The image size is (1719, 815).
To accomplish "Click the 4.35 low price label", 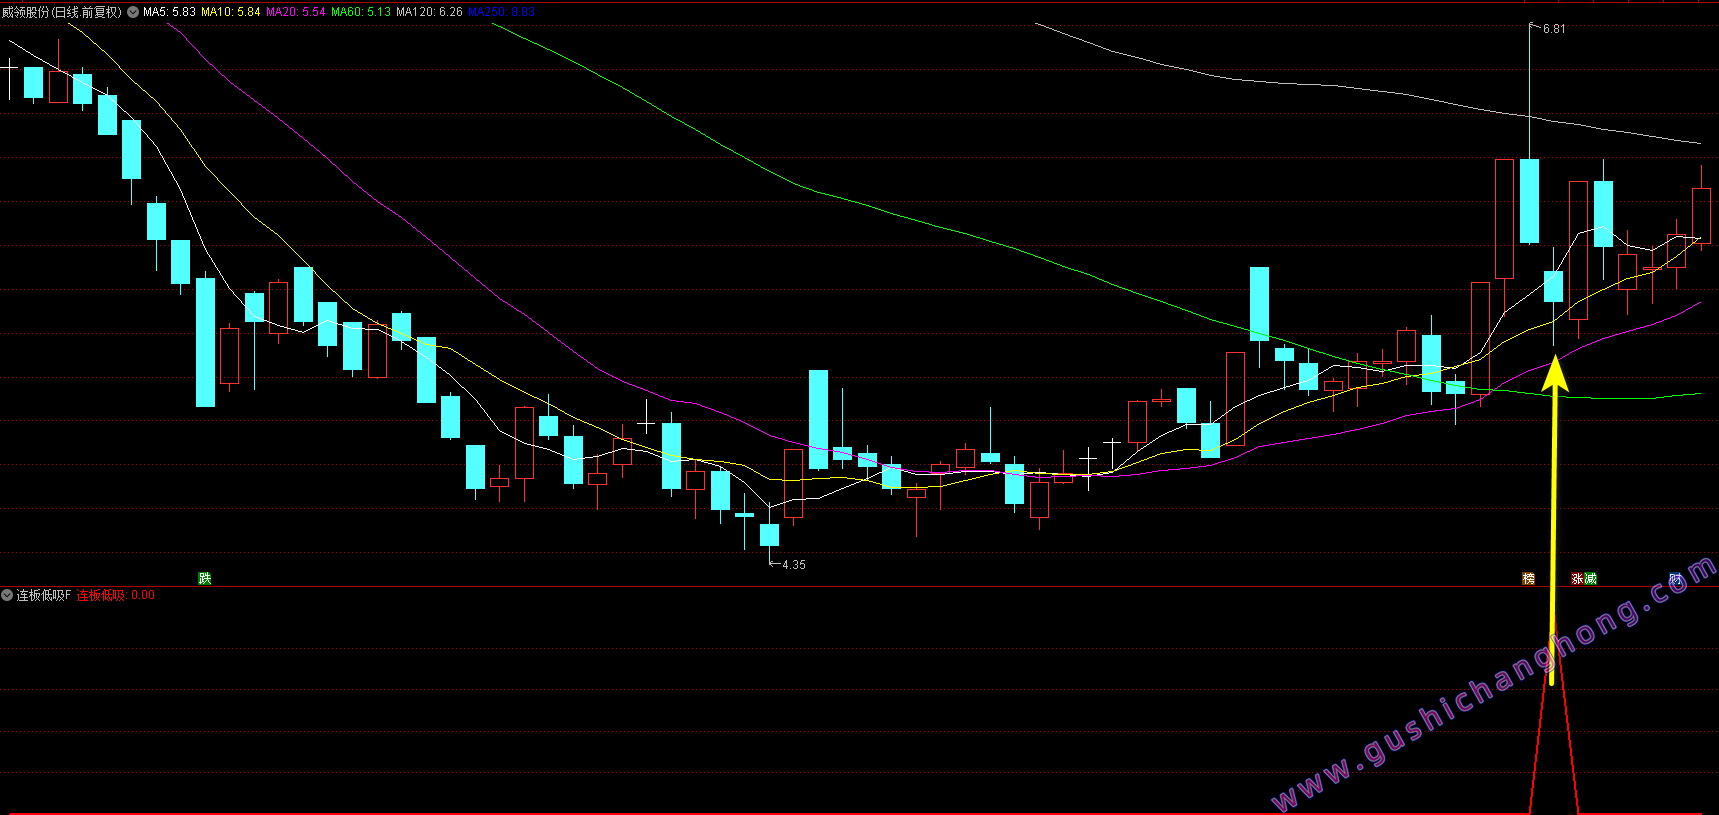I will pos(794,565).
